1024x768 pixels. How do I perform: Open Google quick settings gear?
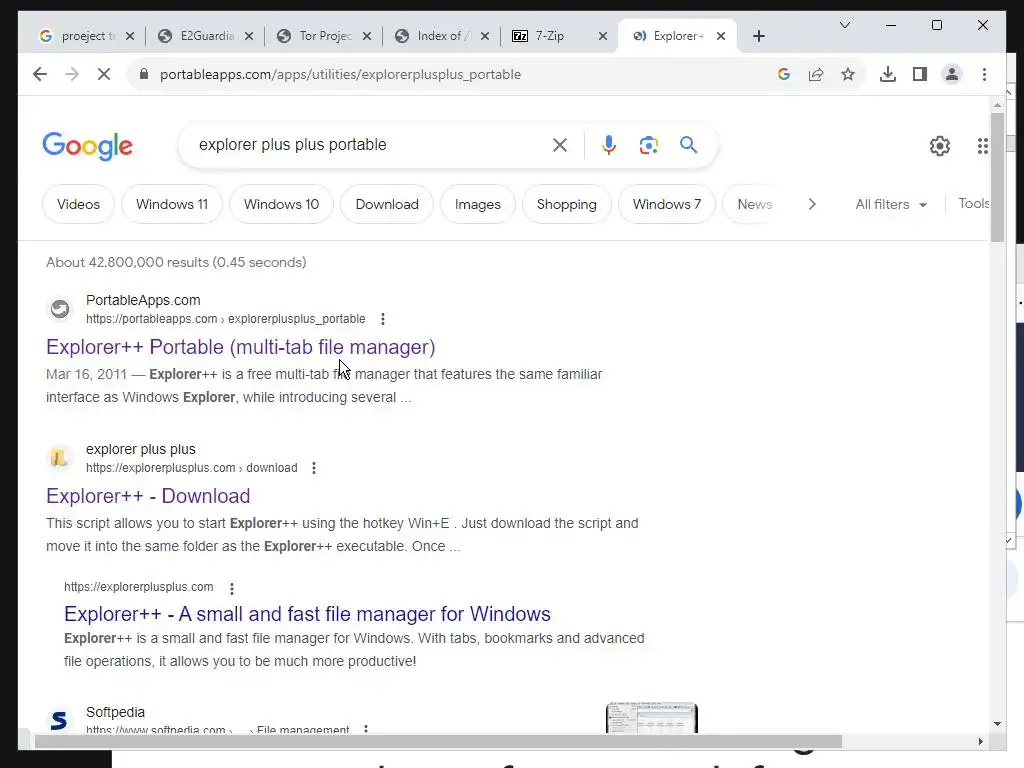(940, 146)
